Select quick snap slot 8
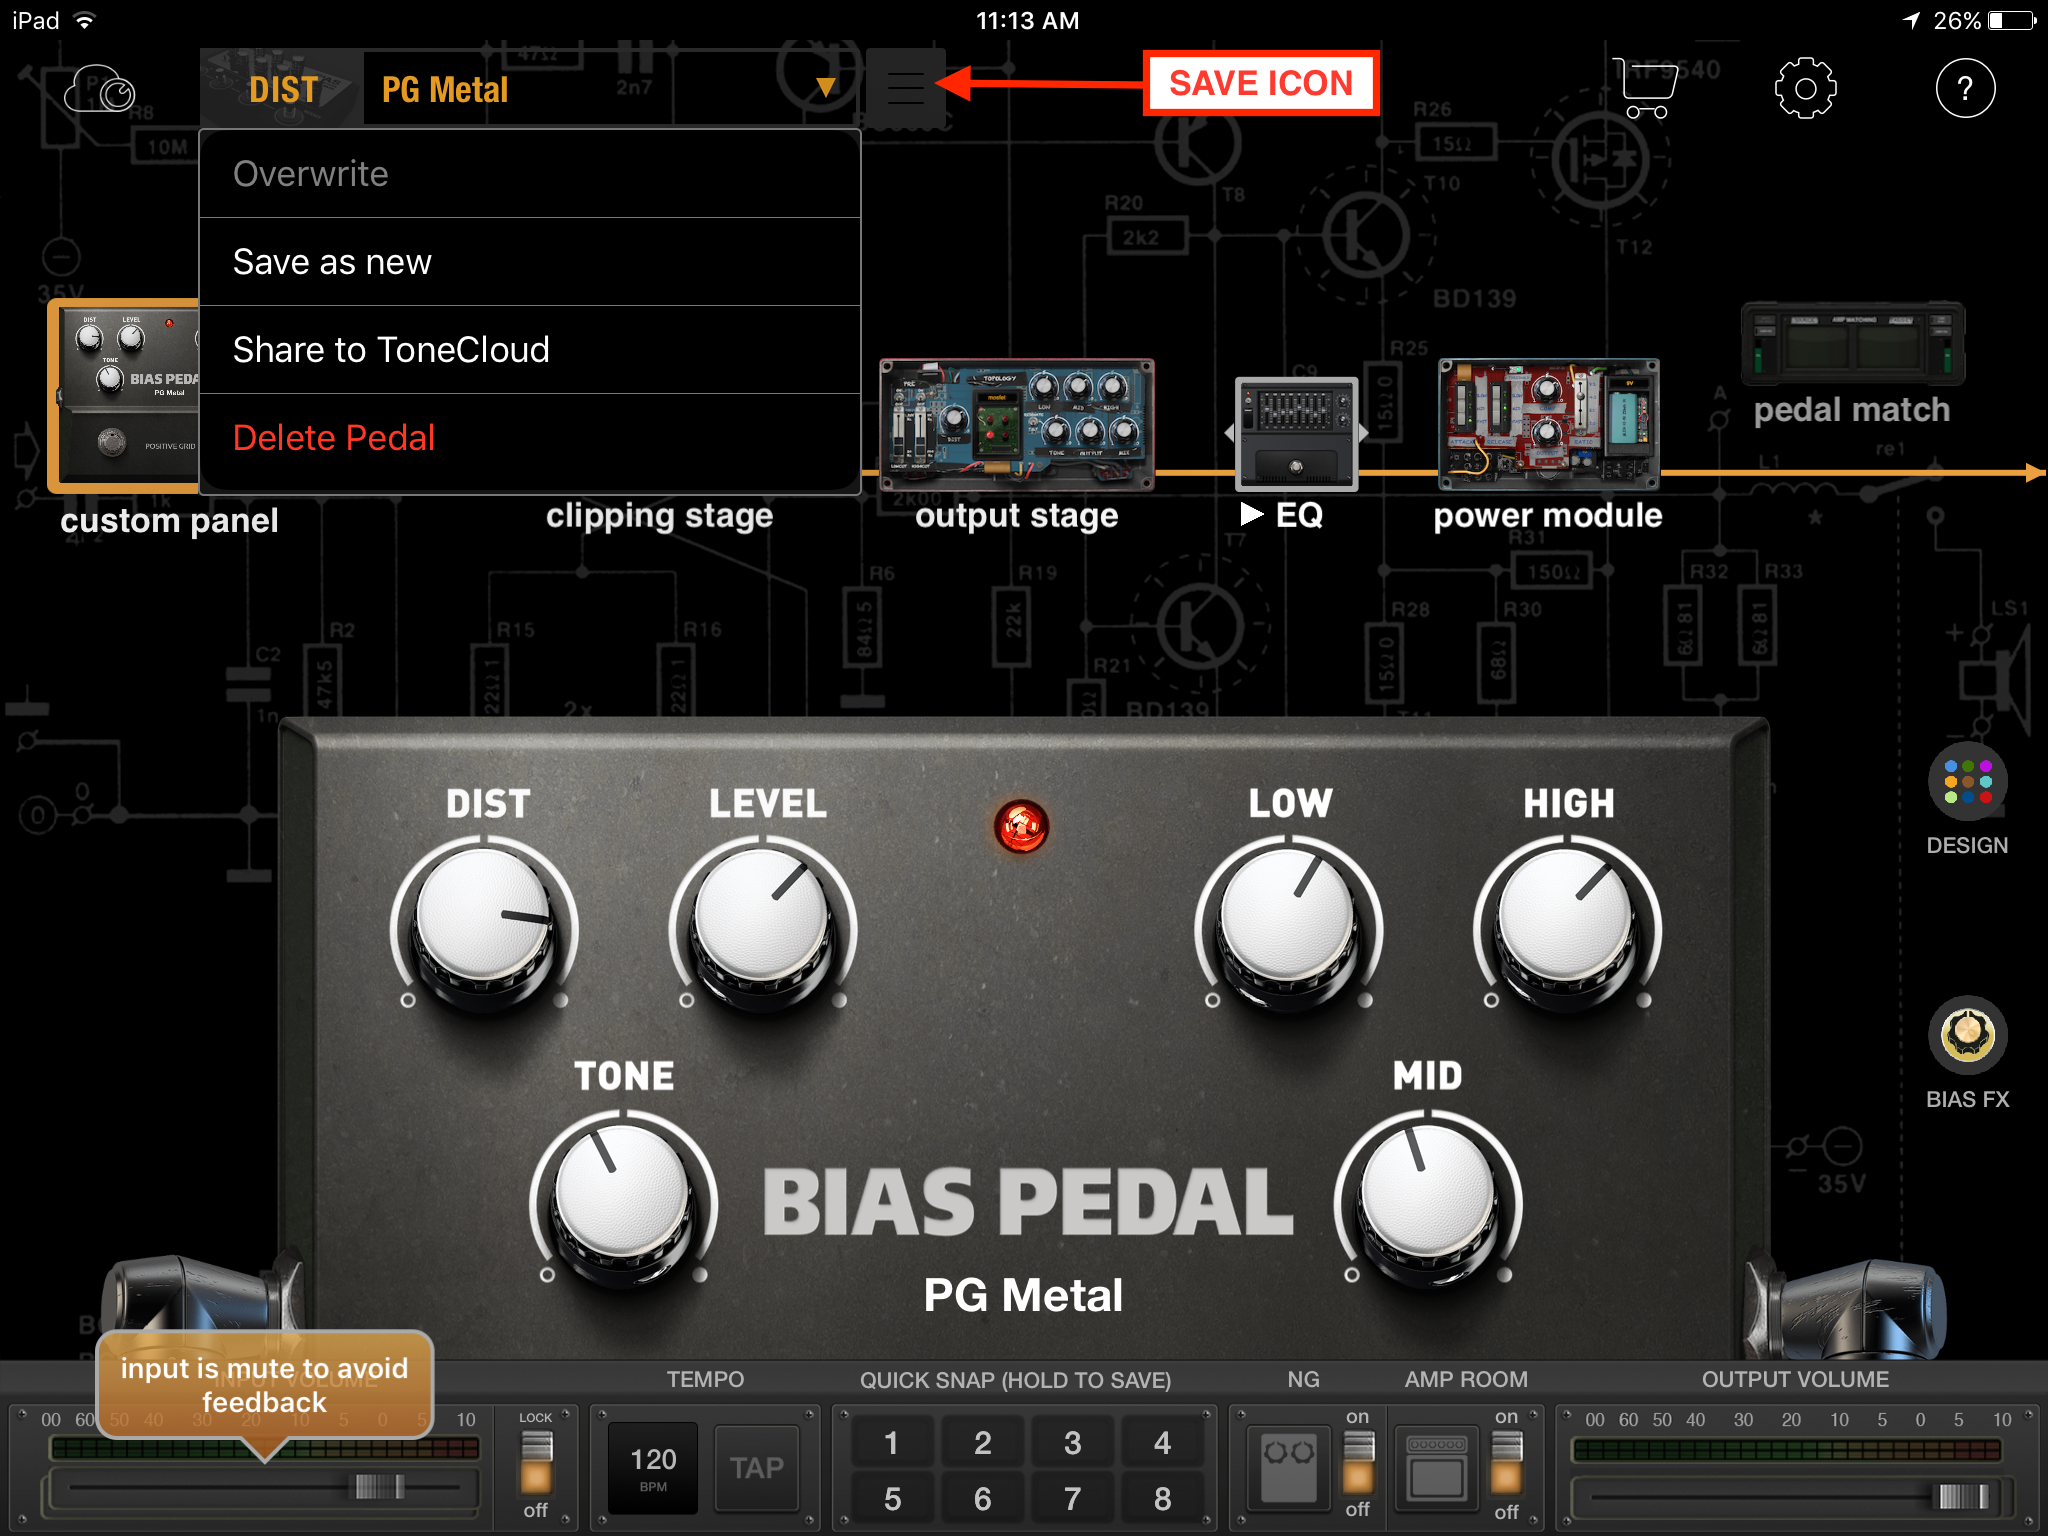Viewport: 2048px width, 1536px height. (1162, 1498)
